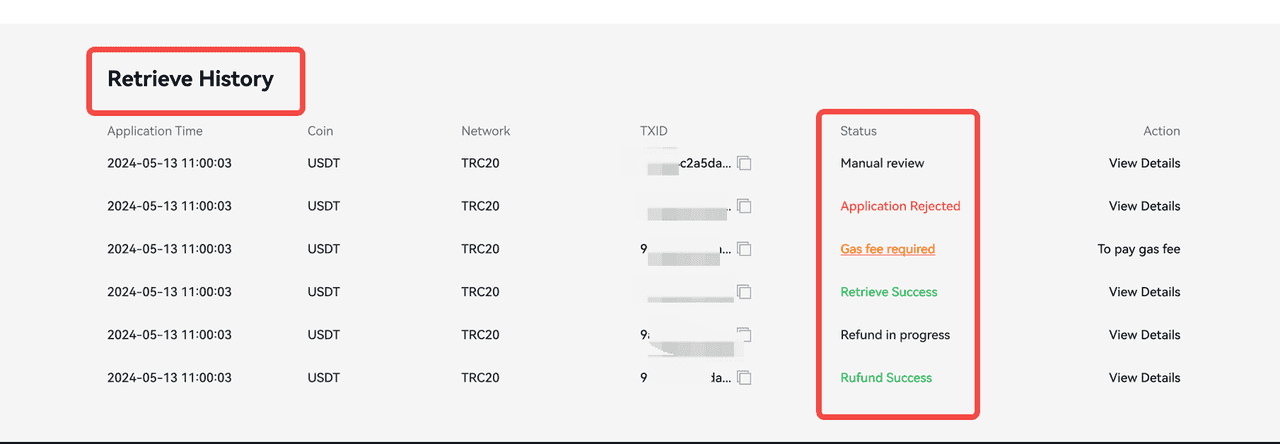Viewport: 1280px width, 444px height.
Task: Click the Coin column header
Action: point(320,131)
